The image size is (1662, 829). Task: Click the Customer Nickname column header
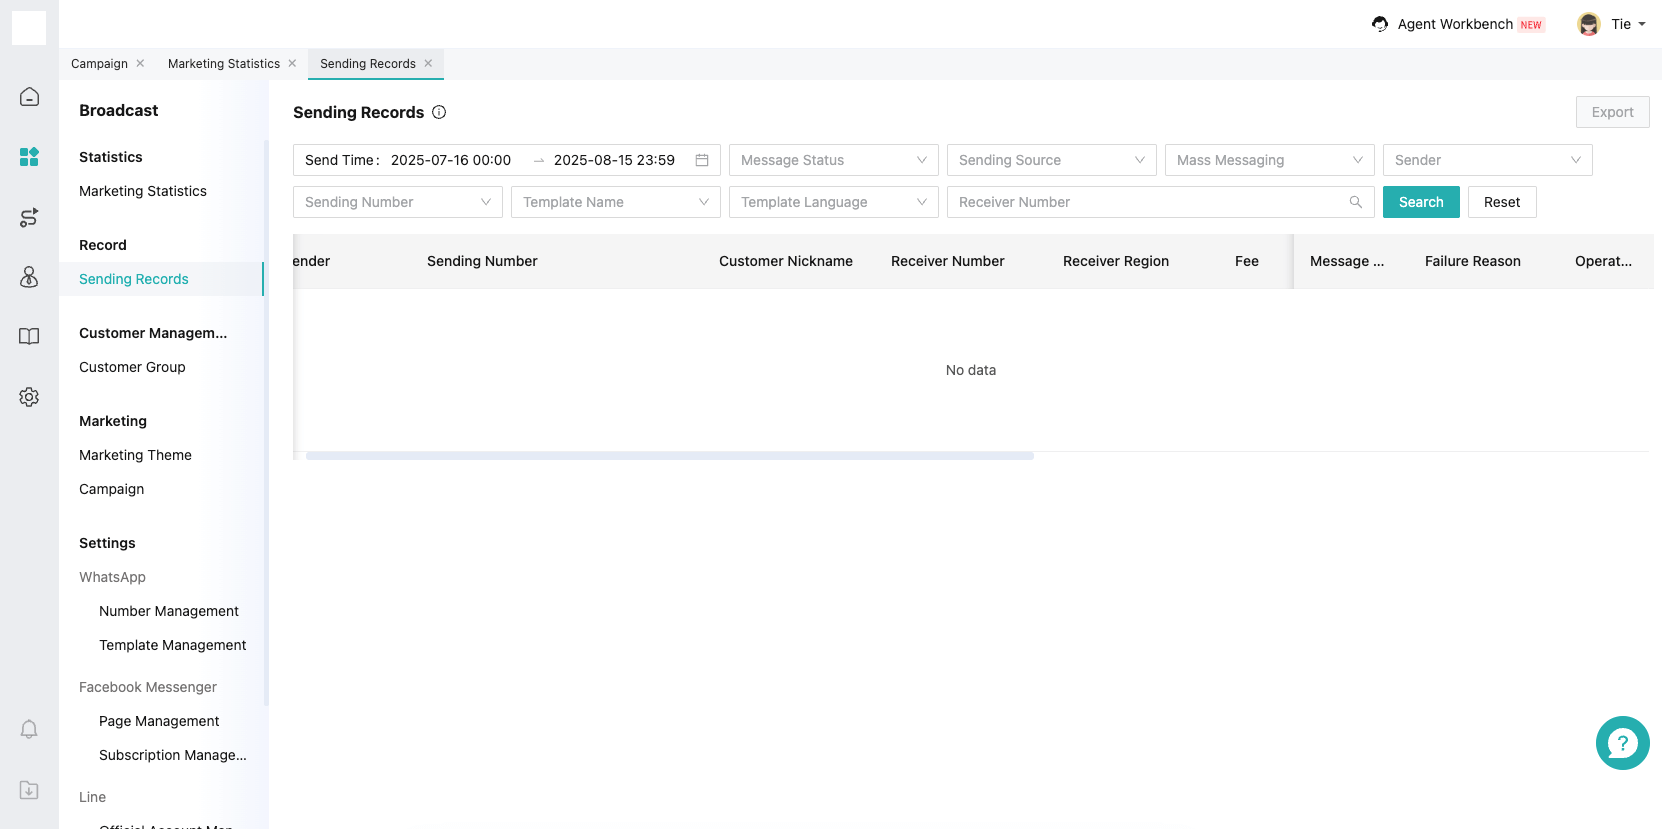pyautogui.click(x=786, y=261)
